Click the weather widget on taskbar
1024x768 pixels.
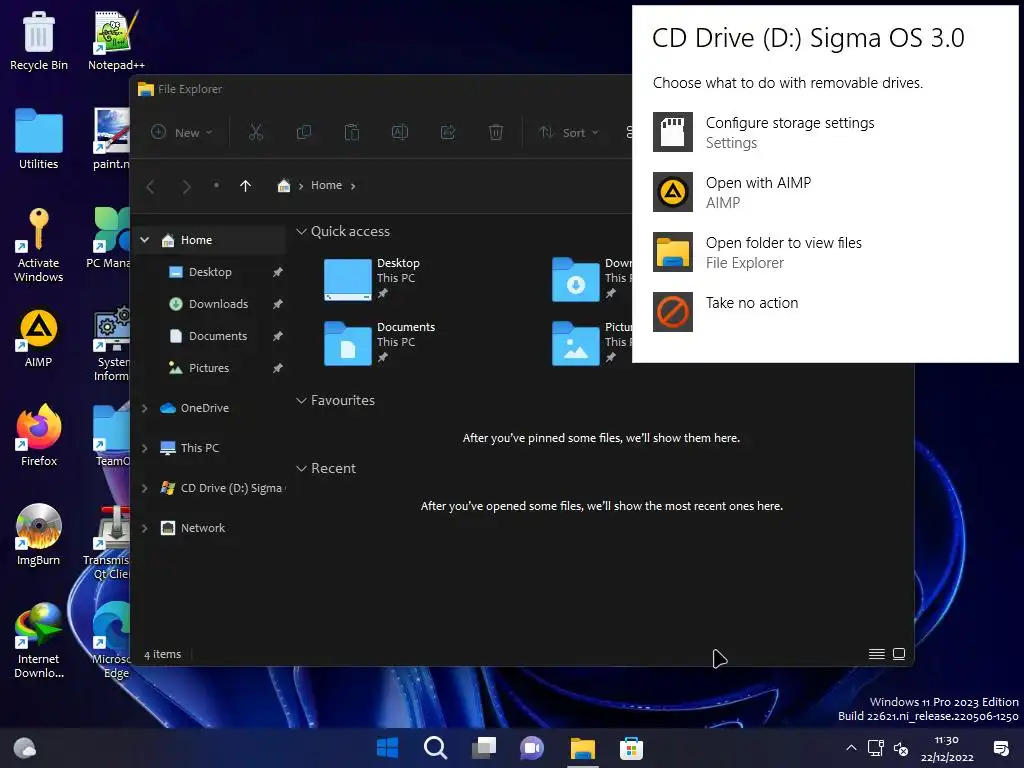(x=25, y=748)
